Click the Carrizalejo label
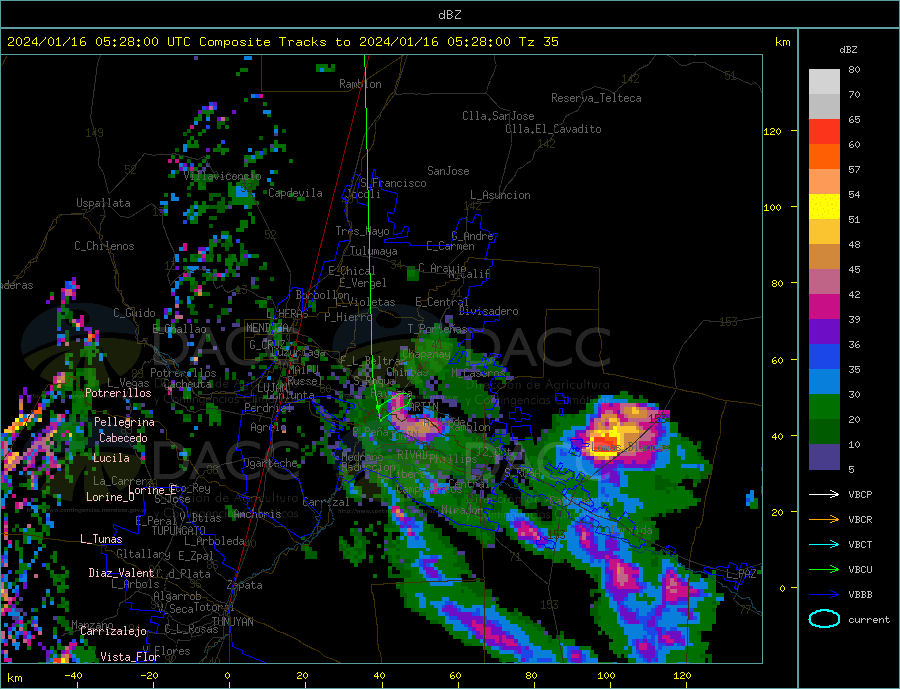 point(113,632)
